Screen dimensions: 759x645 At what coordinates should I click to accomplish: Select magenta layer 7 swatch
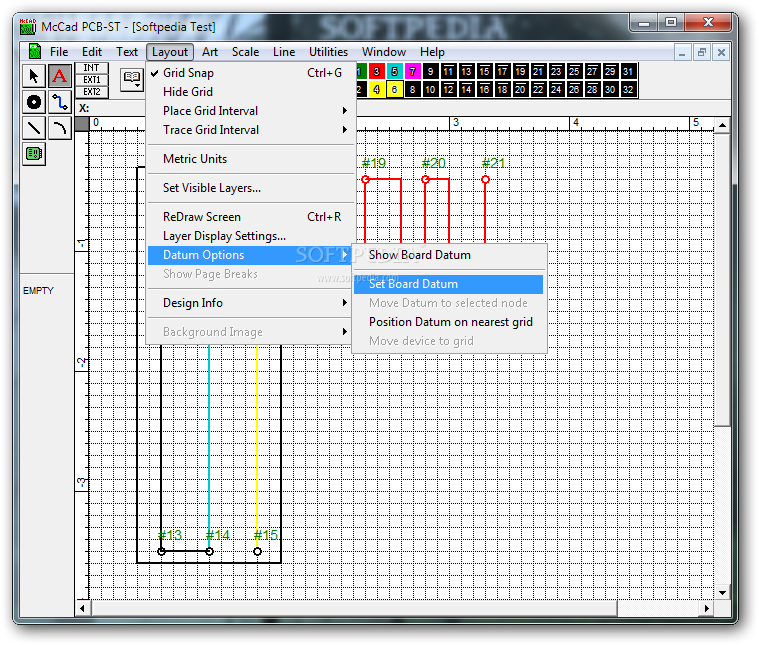412,72
